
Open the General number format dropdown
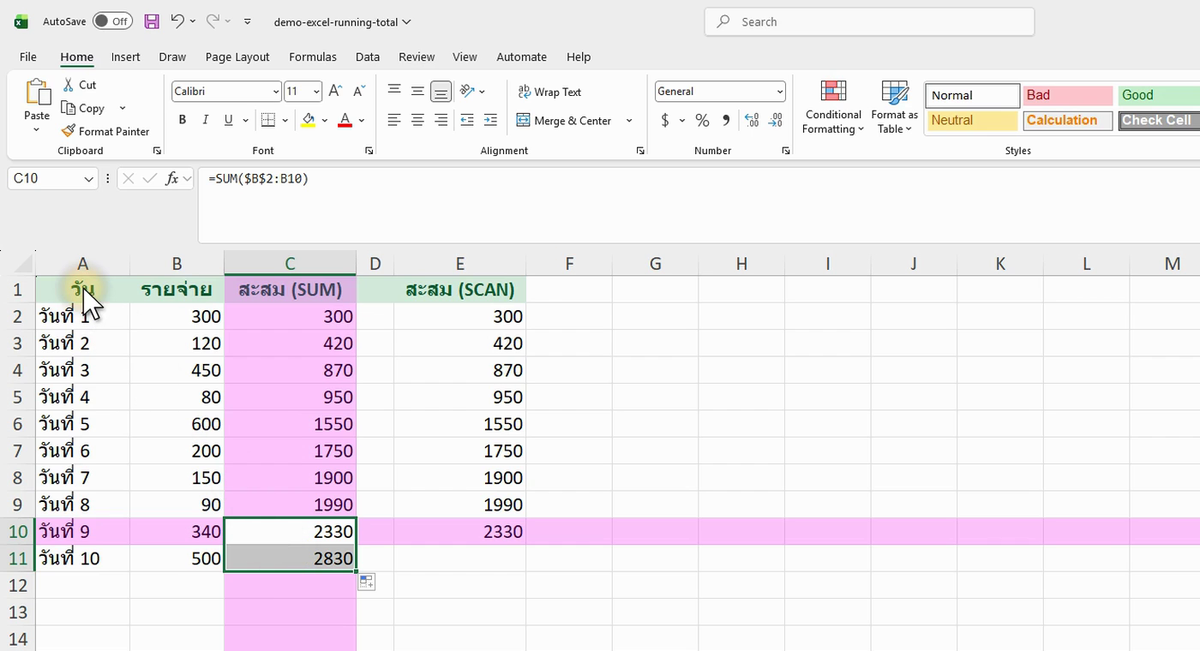click(780, 91)
